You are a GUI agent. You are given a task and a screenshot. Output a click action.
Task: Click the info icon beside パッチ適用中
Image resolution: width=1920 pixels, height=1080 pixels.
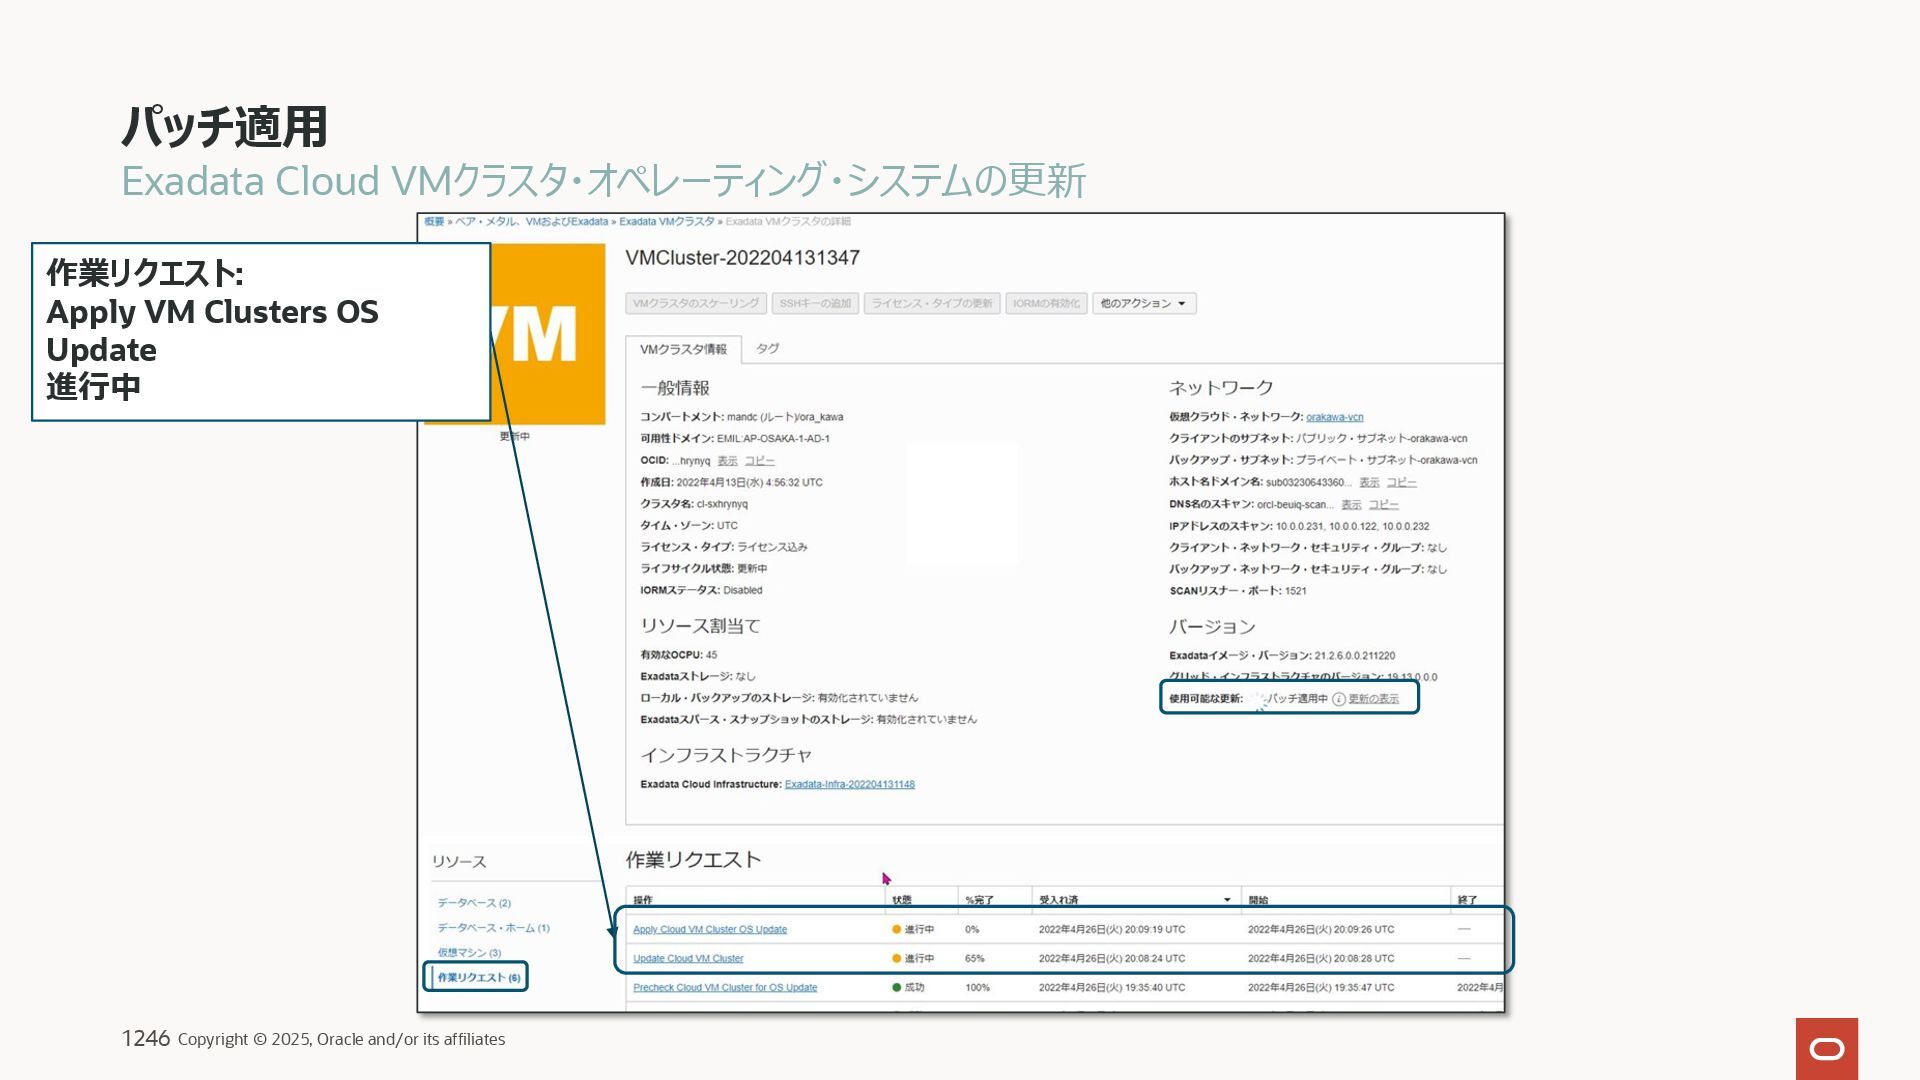pyautogui.click(x=1338, y=699)
